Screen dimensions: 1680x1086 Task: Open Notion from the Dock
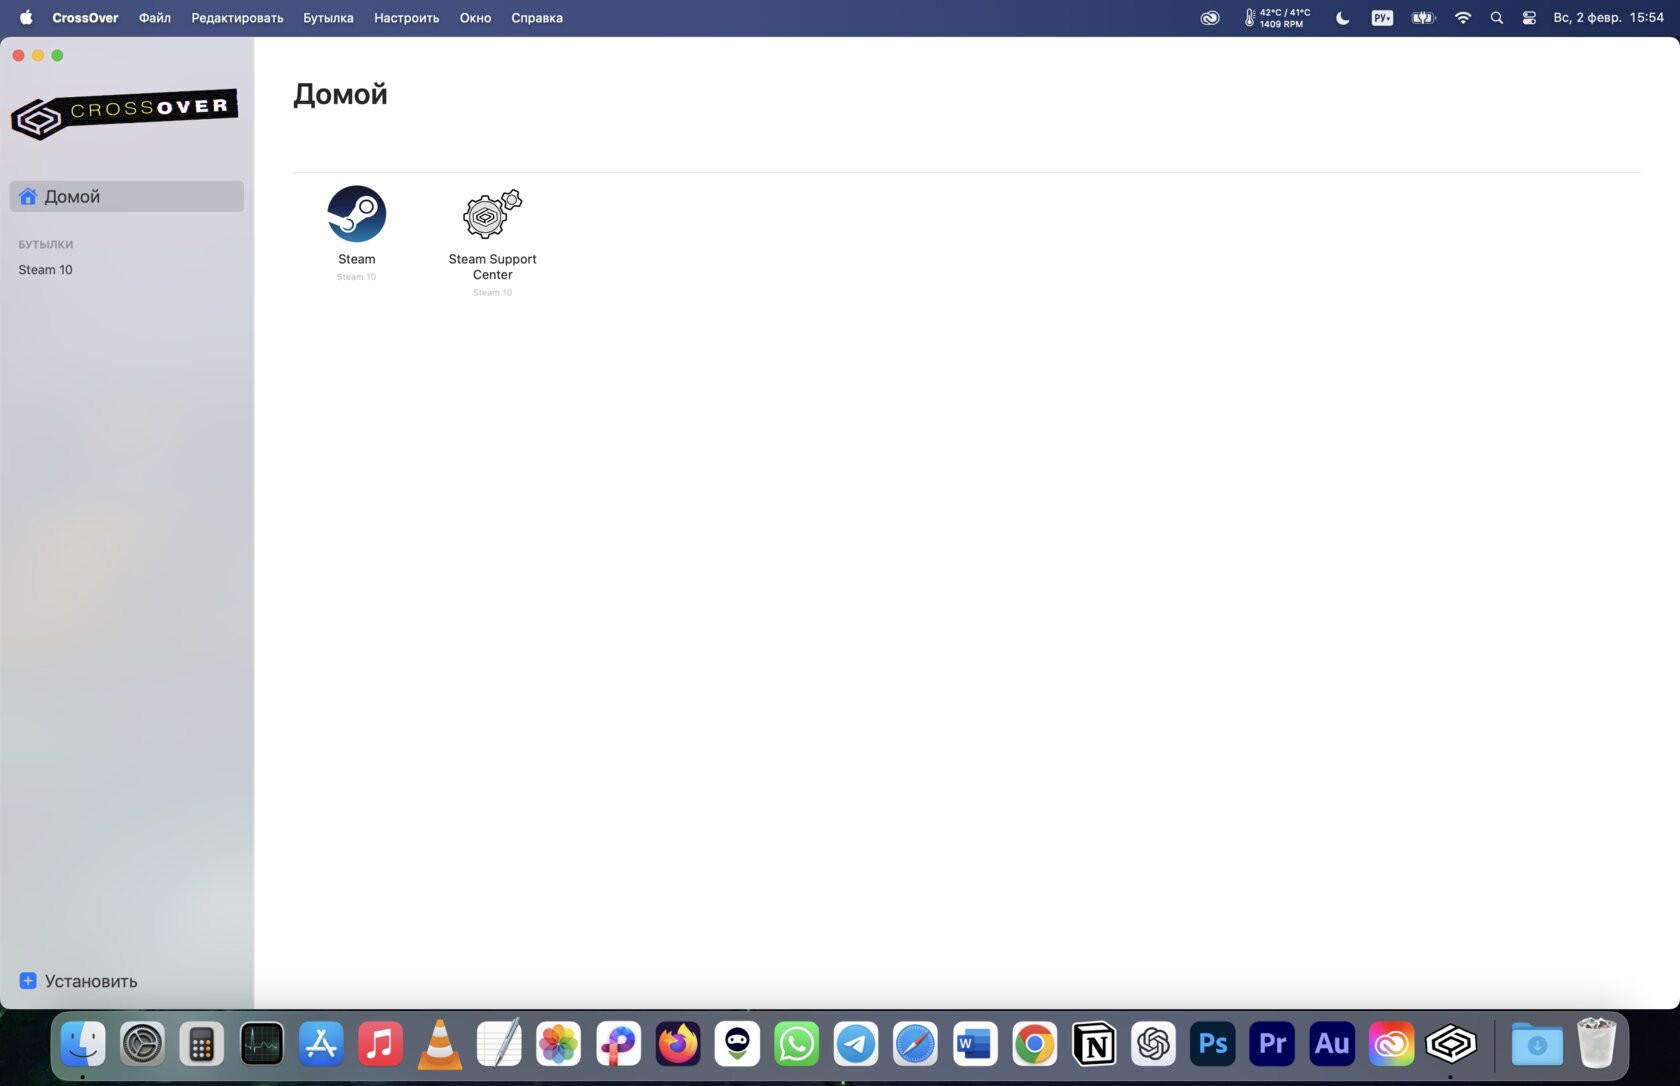(x=1094, y=1044)
